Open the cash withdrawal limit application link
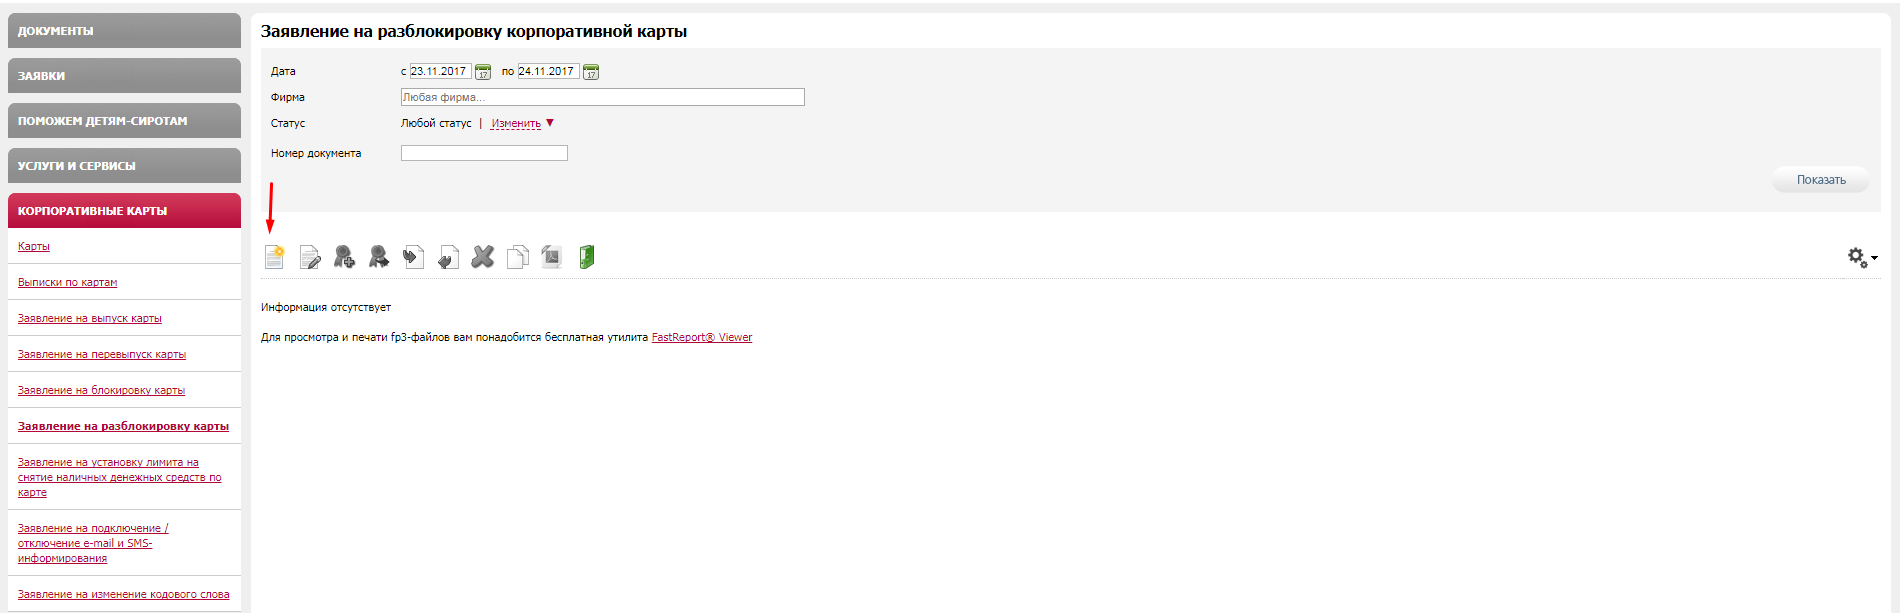Screen dimensions: 1900x613 pos(120,477)
